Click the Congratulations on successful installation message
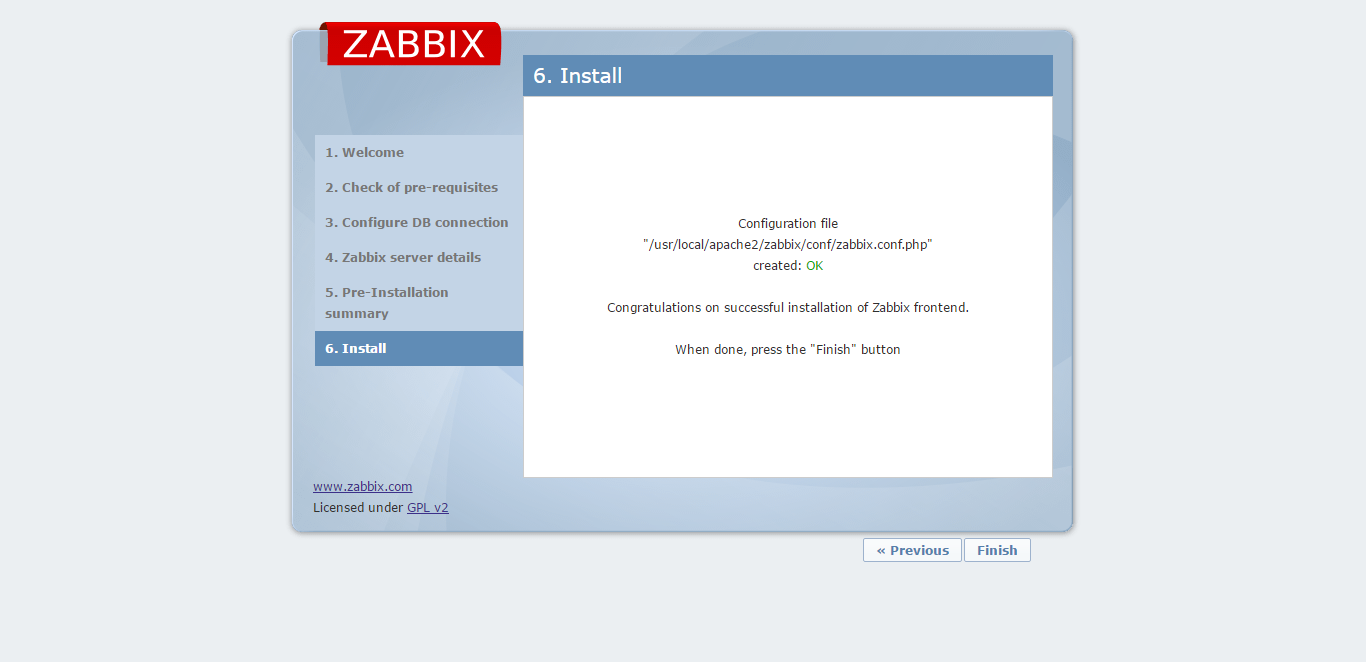Viewport: 1366px width, 662px height. pyautogui.click(x=788, y=308)
